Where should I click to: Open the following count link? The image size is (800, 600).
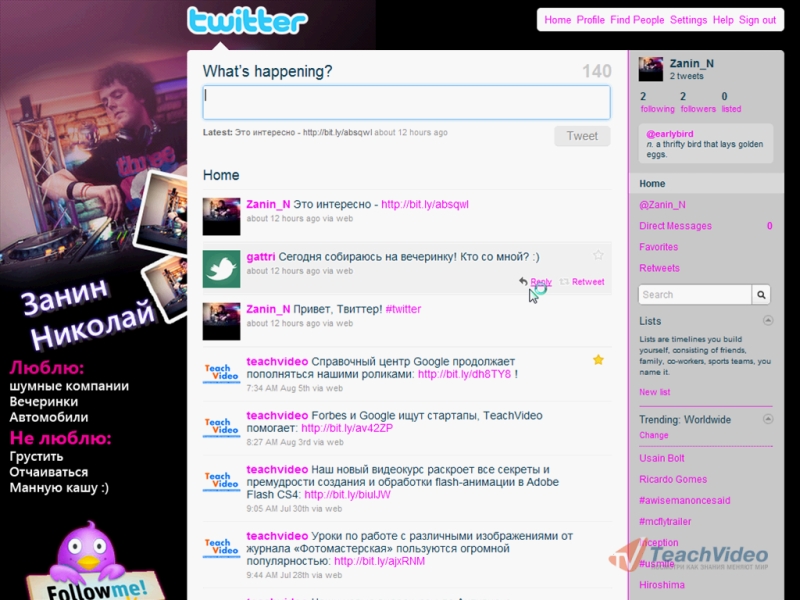click(657, 103)
